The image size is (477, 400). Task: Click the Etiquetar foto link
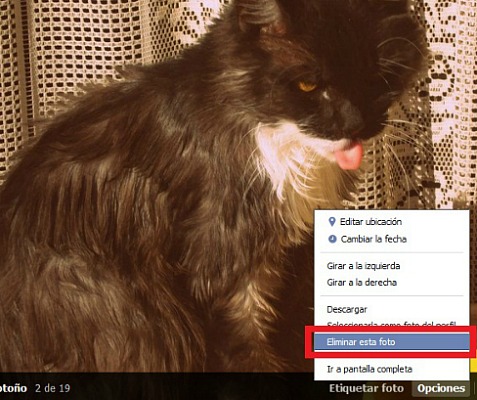(x=366, y=388)
